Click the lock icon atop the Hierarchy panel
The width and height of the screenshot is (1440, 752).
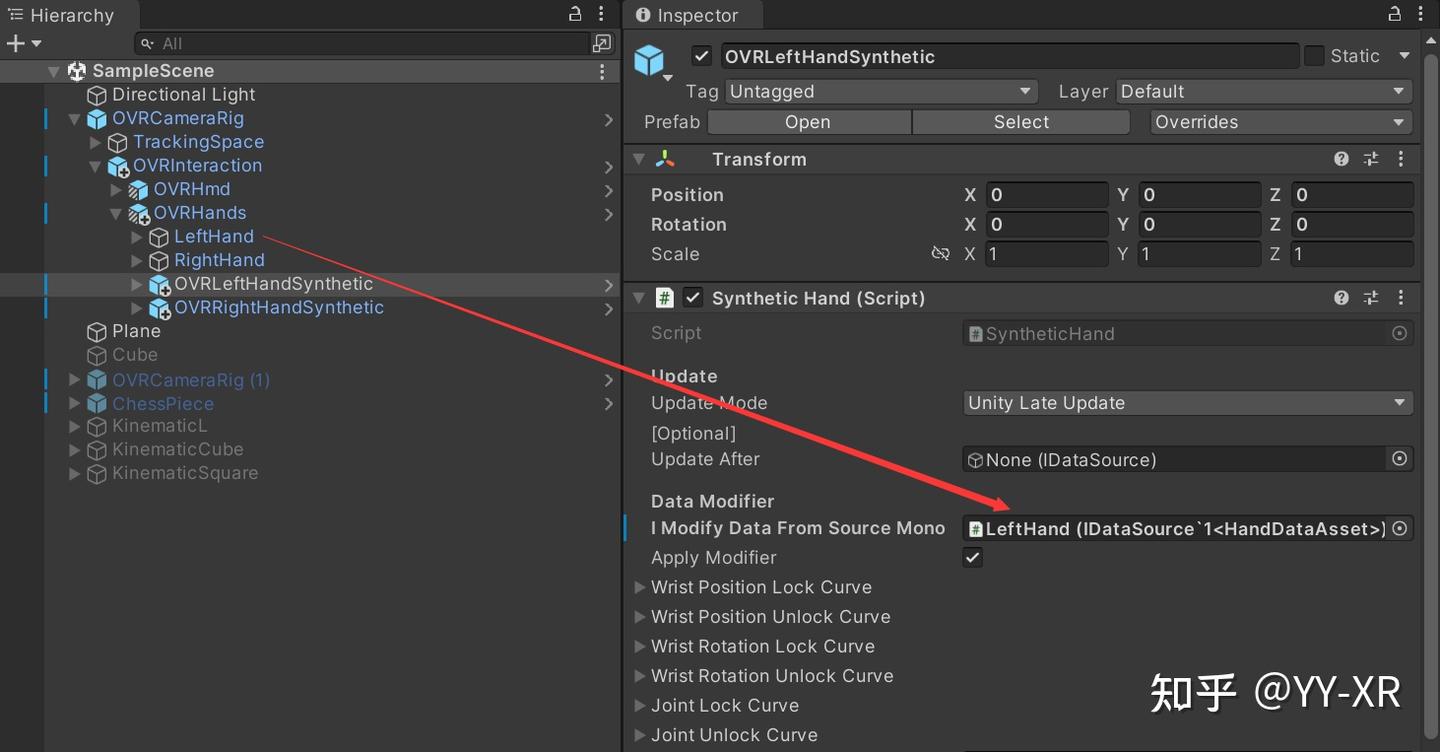[573, 13]
